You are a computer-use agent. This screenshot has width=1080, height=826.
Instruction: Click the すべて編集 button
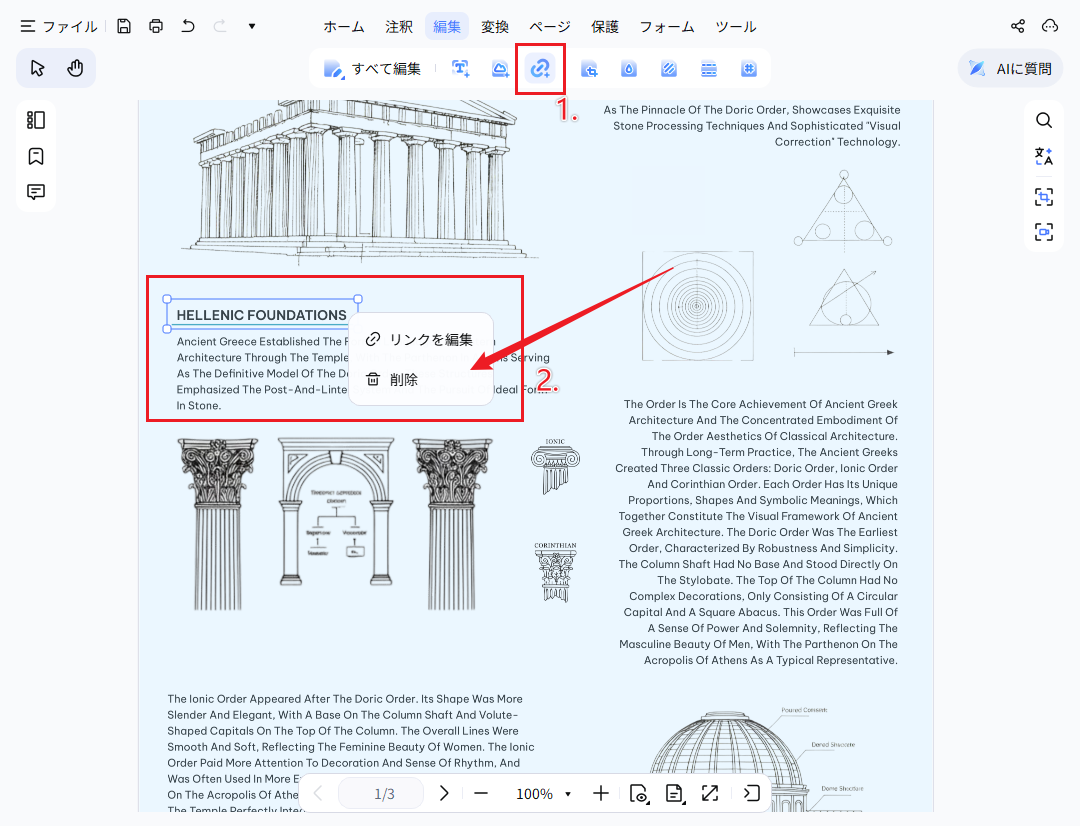(373, 68)
